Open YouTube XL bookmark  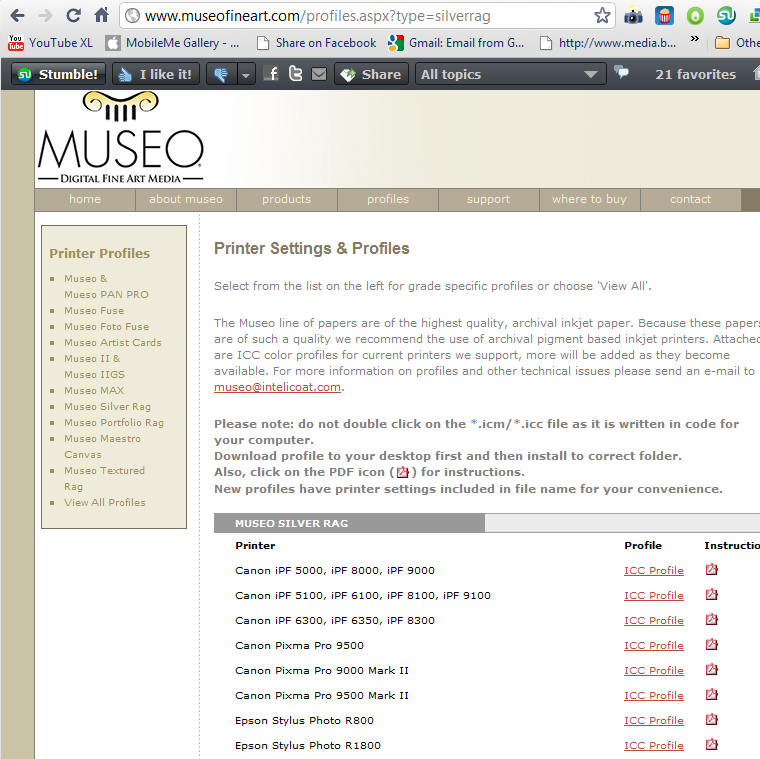click(x=50, y=43)
